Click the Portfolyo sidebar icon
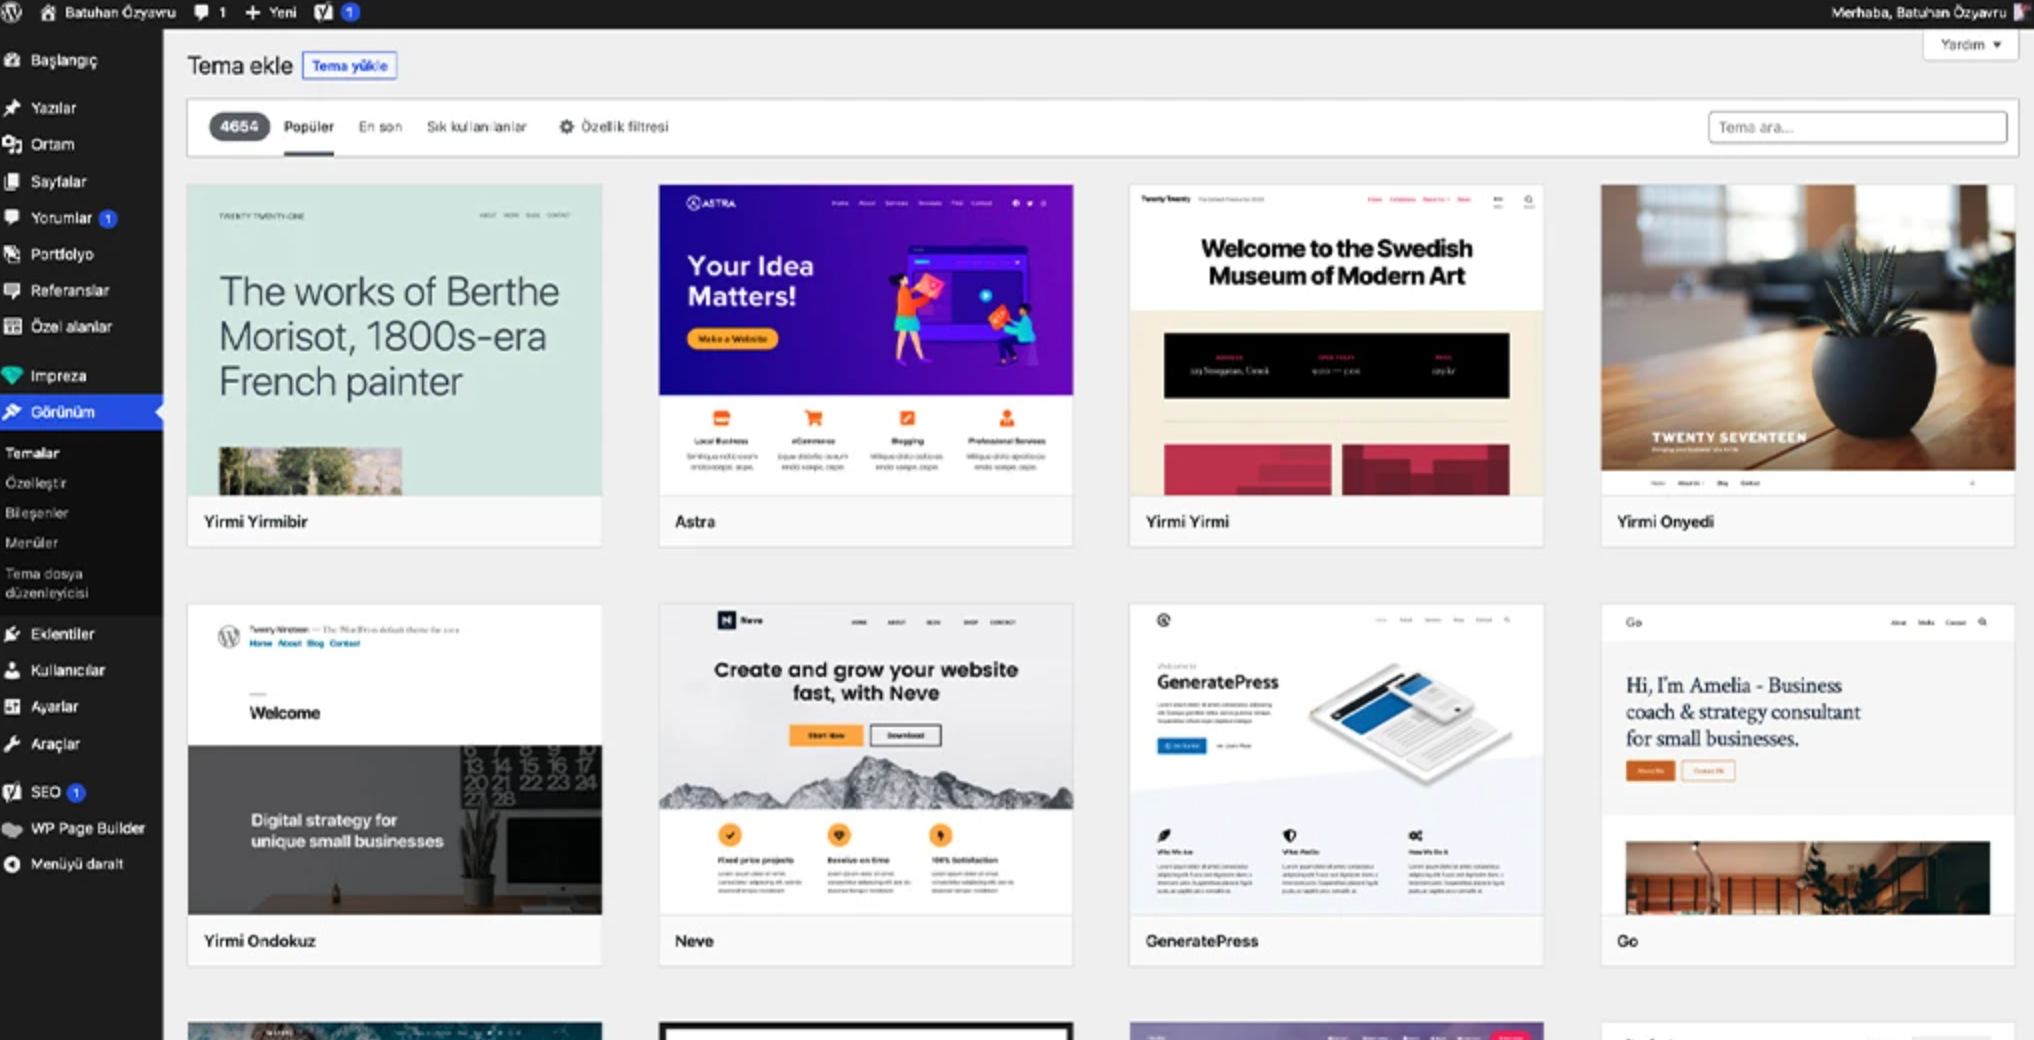Screen dimensions: 2034x1040 (x=12, y=254)
